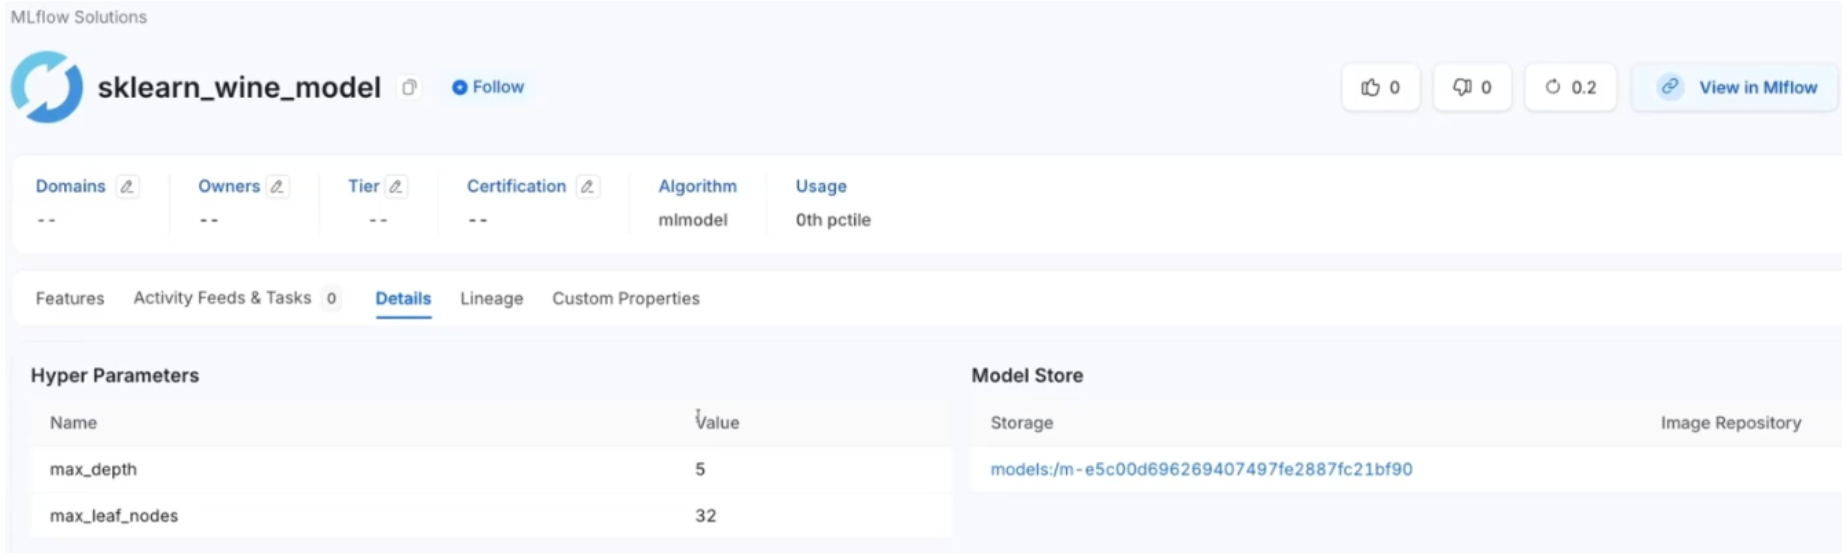Click the MLflow Solutions breadcrumb

pos(79,17)
